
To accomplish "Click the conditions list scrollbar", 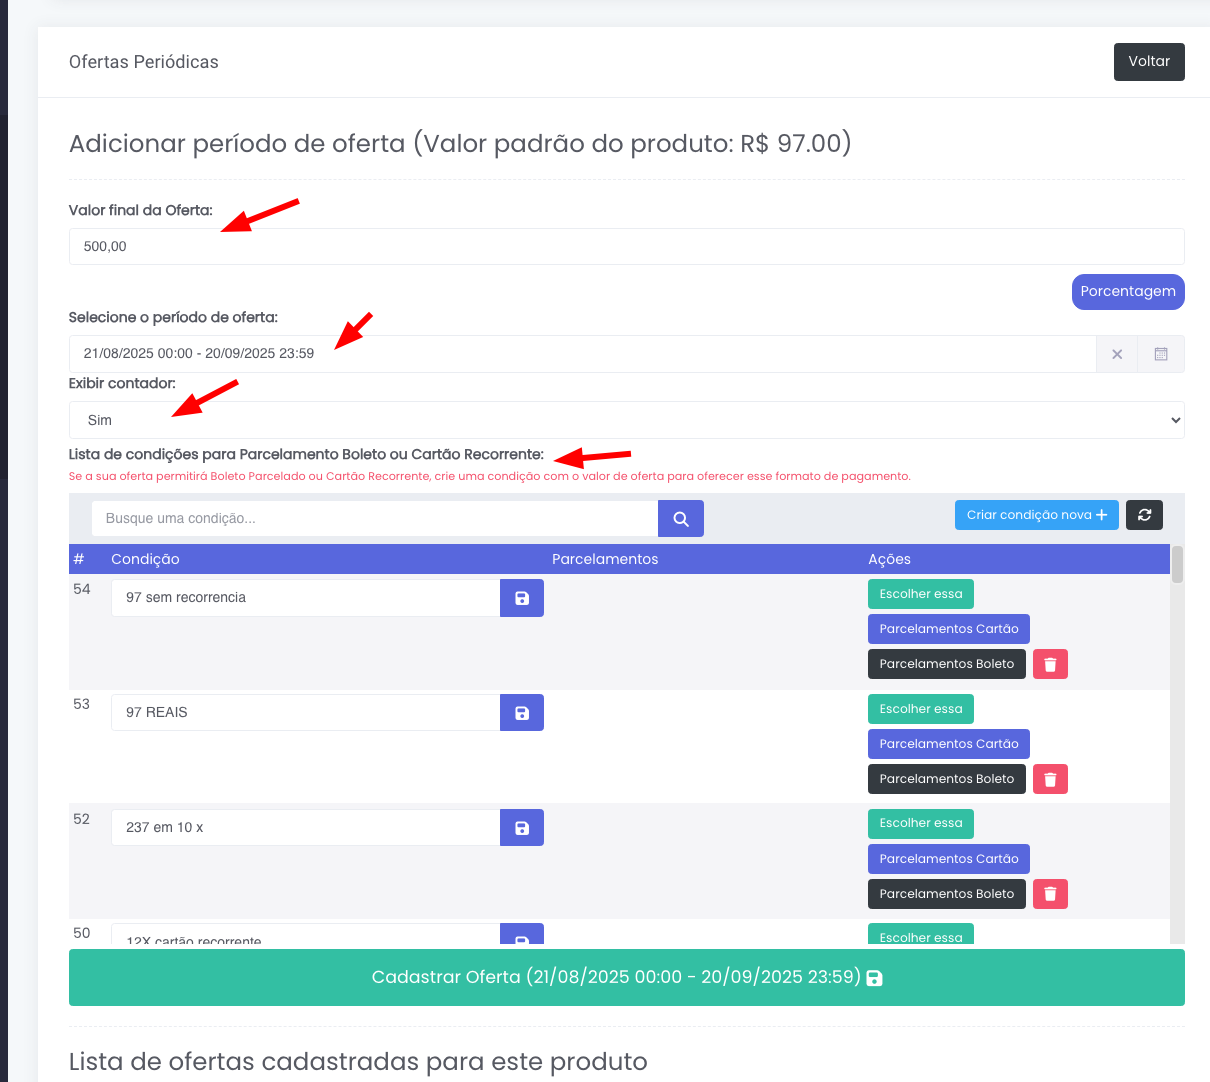I will [1177, 564].
